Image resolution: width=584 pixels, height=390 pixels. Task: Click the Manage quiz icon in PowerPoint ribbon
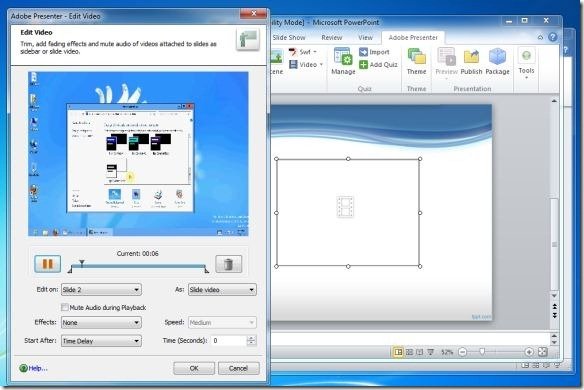pos(343,56)
